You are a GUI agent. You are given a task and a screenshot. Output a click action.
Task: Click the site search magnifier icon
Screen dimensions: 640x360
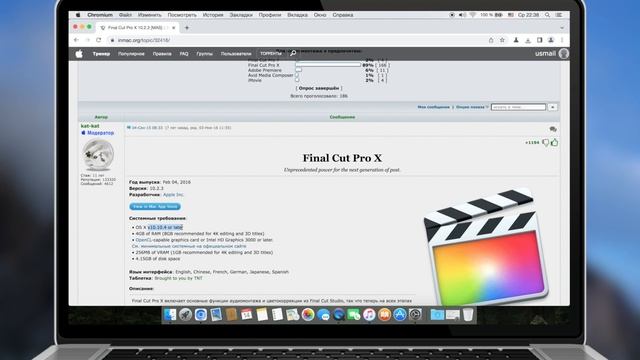(x=293, y=53)
